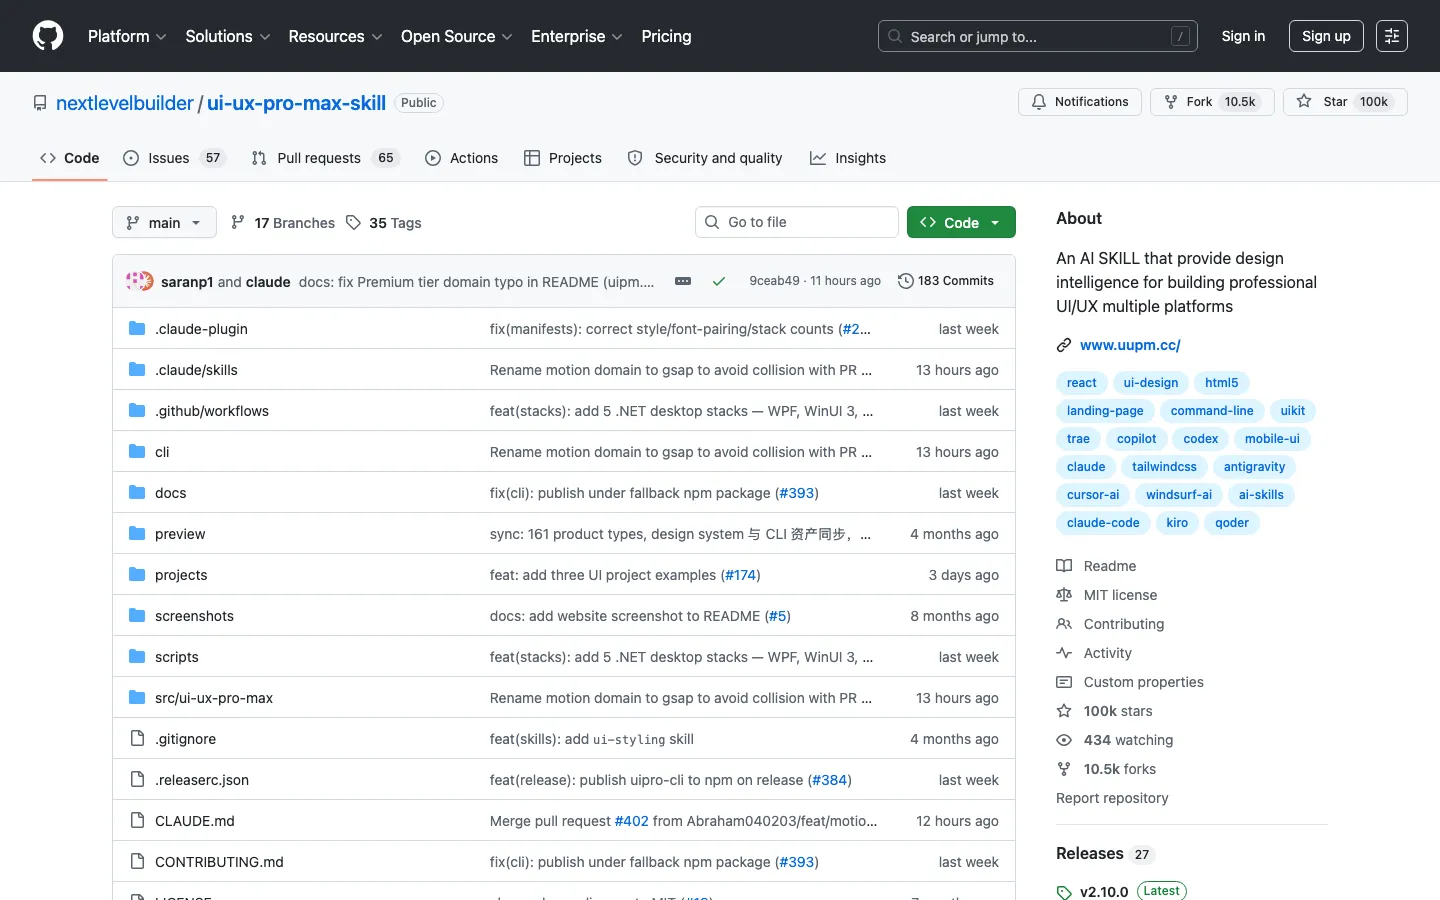Viewport: 1440px width, 900px height.
Task: Open the Platform dropdown menu
Action: 127,36
